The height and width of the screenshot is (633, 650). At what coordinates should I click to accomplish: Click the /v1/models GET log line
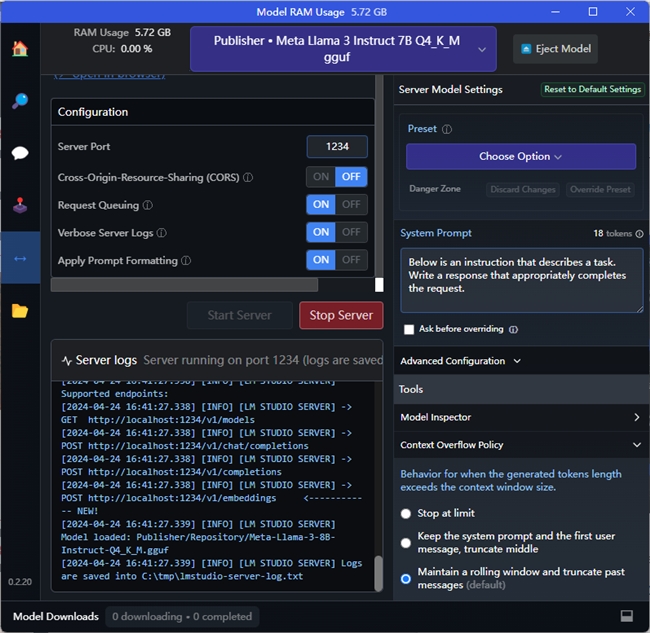click(x=158, y=420)
